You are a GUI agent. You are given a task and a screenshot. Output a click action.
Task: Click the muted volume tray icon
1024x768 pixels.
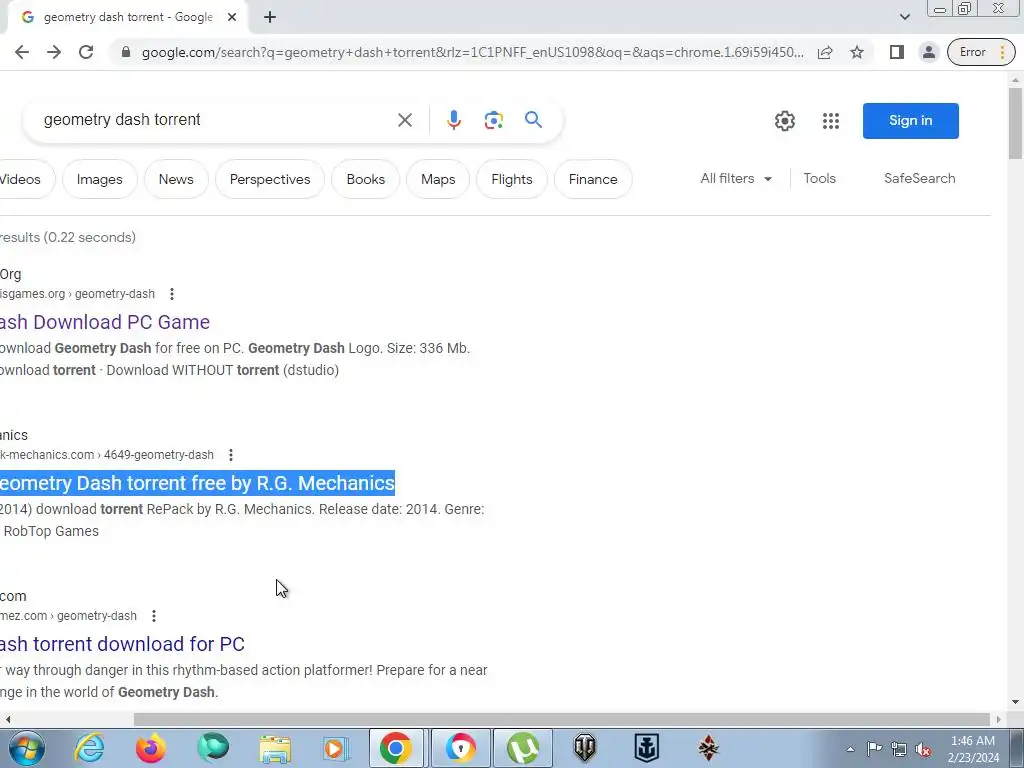[x=923, y=749]
